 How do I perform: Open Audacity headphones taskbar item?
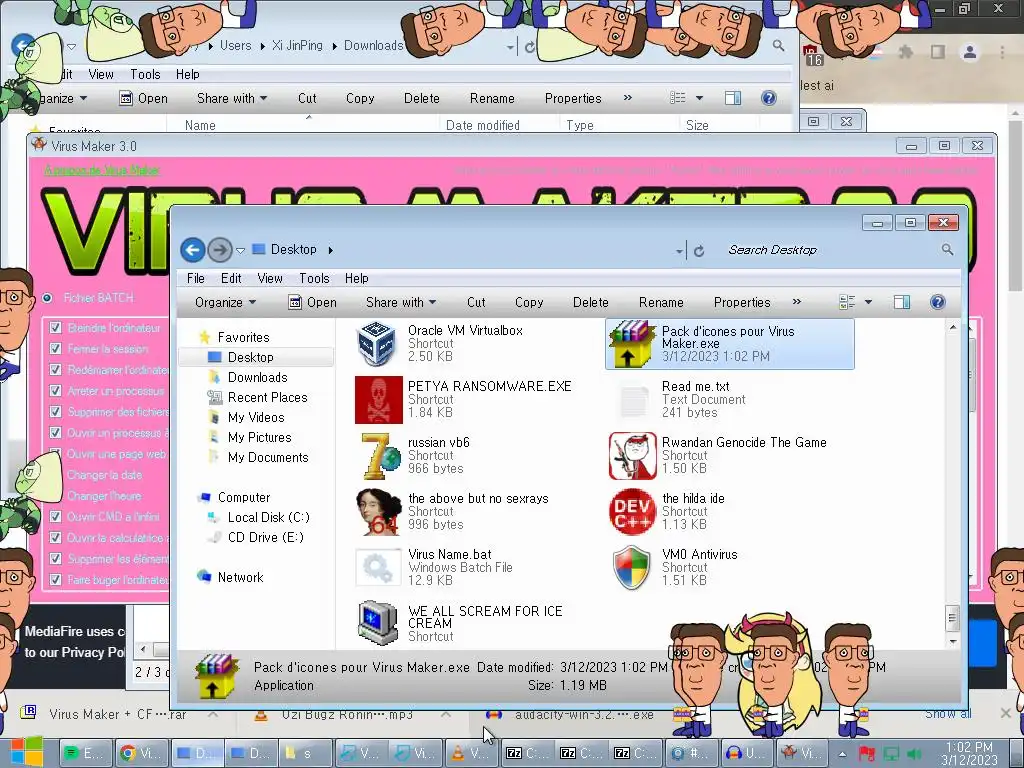tap(746, 754)
